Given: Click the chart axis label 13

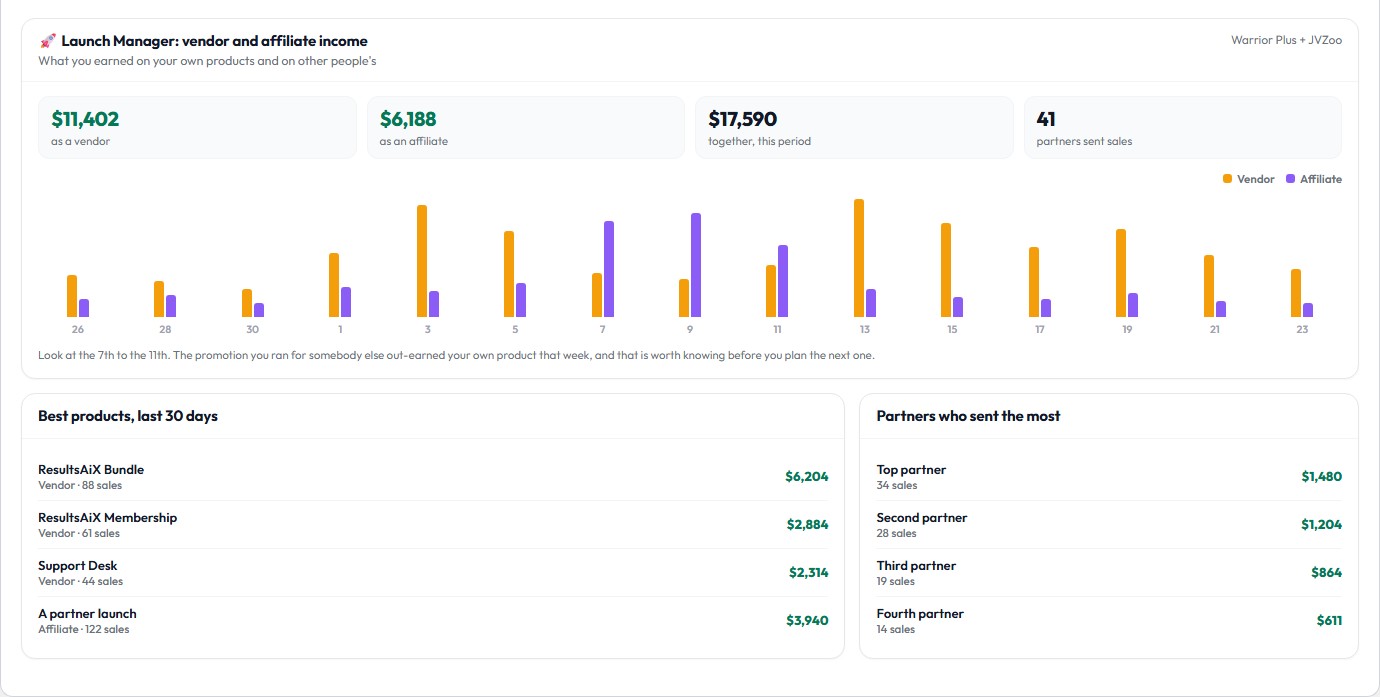Looking at the screenshot, I should [864, 329].
